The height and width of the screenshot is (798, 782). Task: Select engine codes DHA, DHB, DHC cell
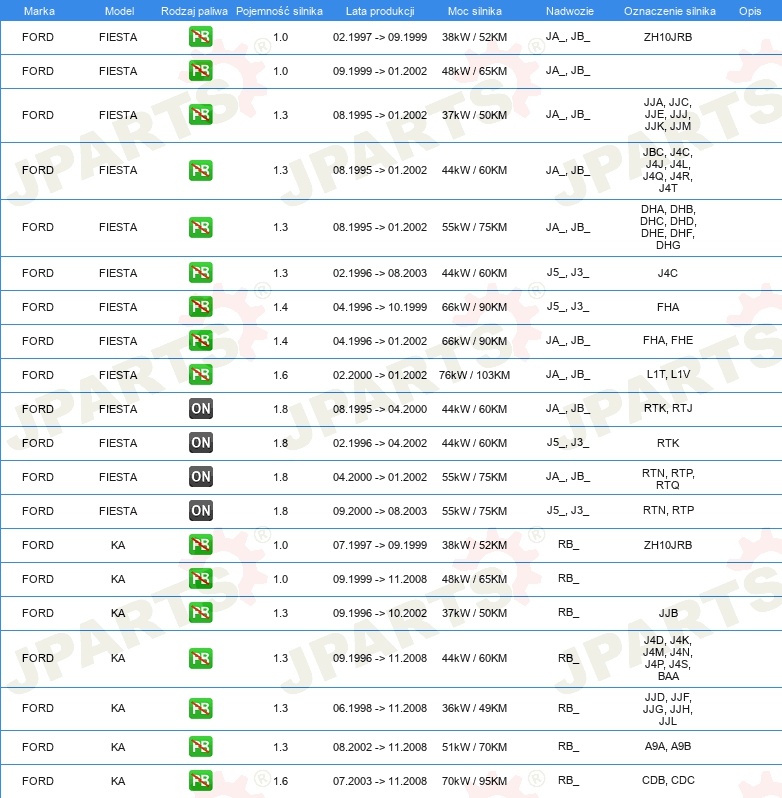tap(668, 227)
